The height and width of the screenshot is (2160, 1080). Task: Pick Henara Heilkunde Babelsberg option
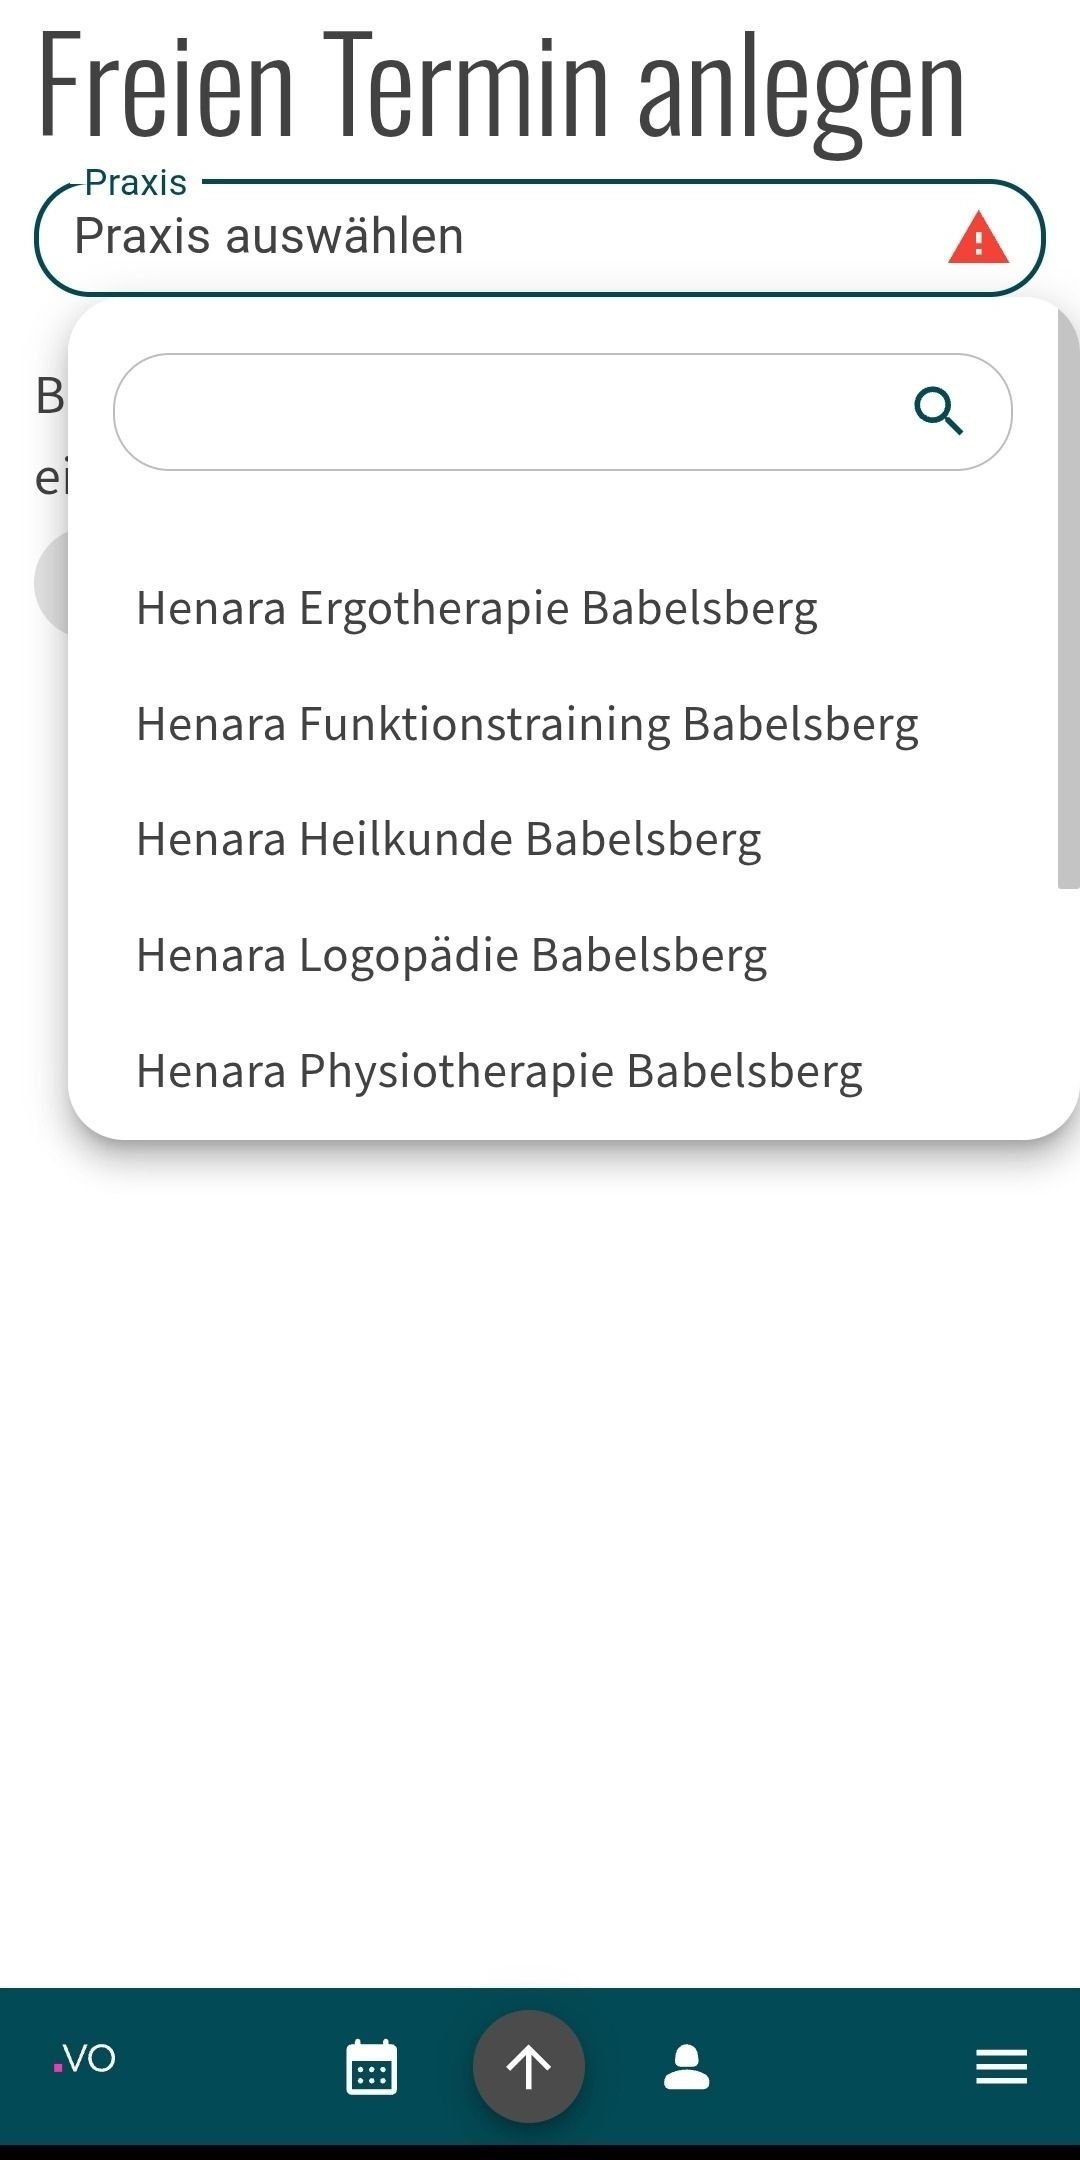tap(449, 839)
